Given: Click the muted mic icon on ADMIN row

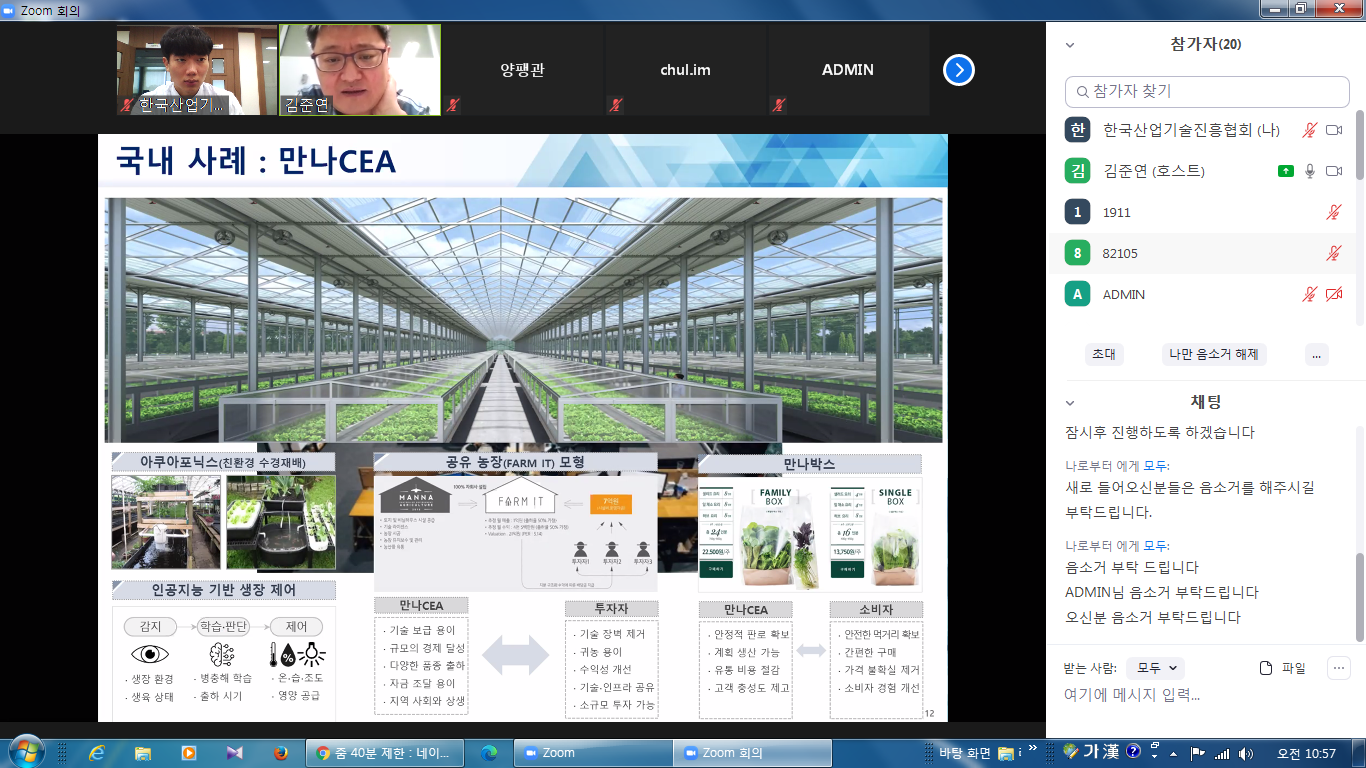Looking at the screenshot, I should point(1310,294).
